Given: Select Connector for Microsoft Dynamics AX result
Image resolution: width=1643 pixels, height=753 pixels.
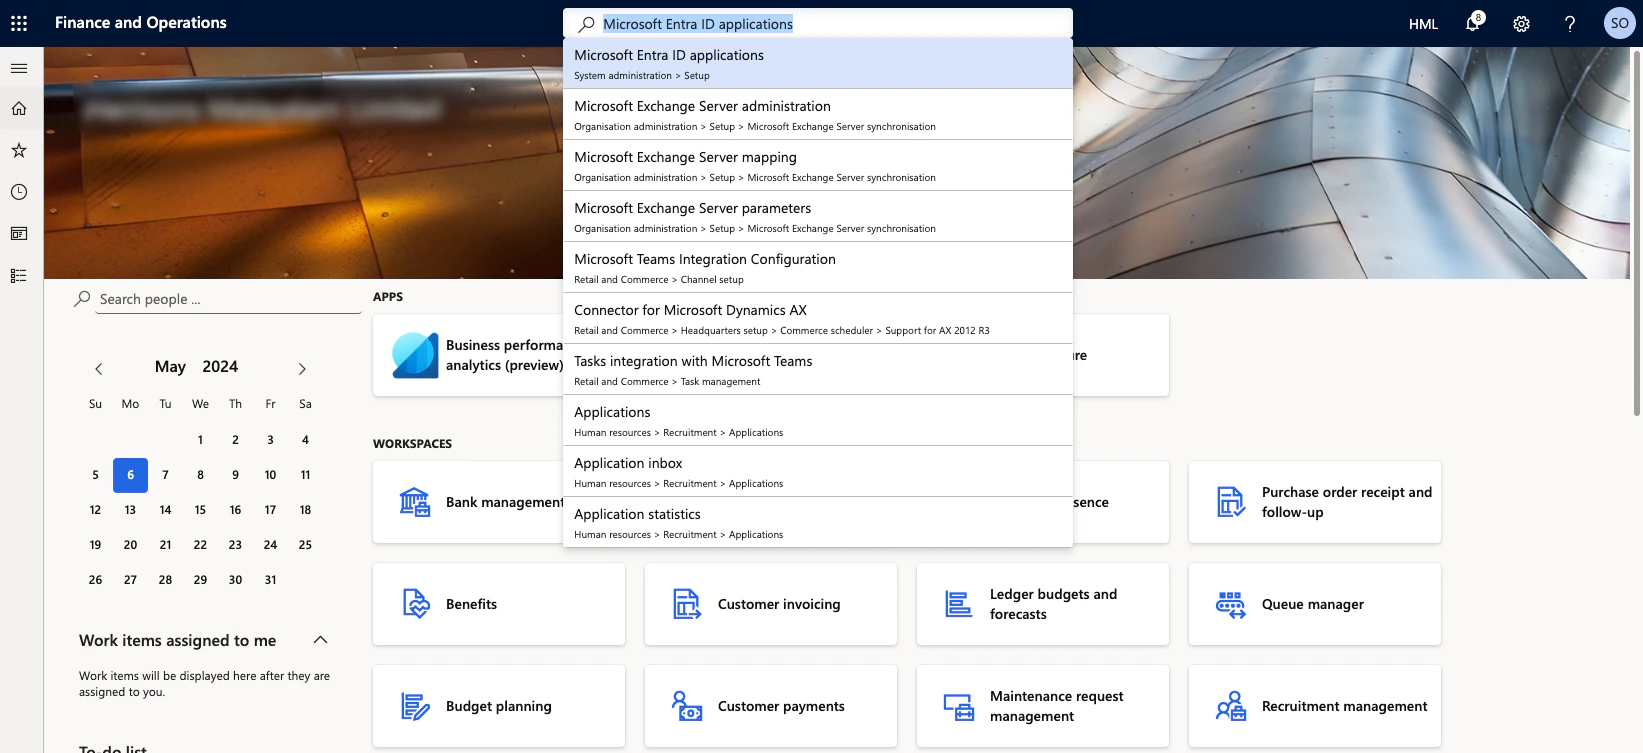Looking at the screenshot, I should pyautogui.click(x=818, y=319).
